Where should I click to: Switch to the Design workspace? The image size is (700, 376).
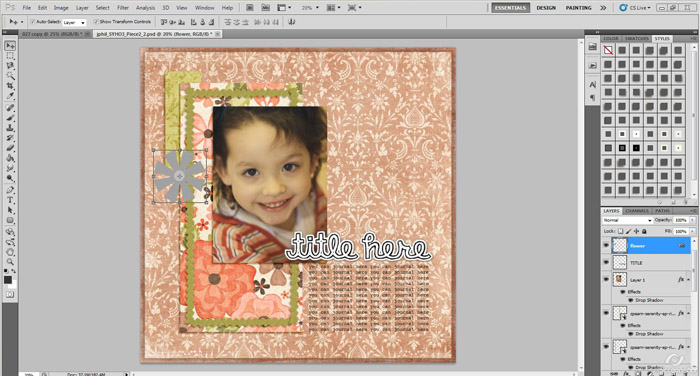546,8
